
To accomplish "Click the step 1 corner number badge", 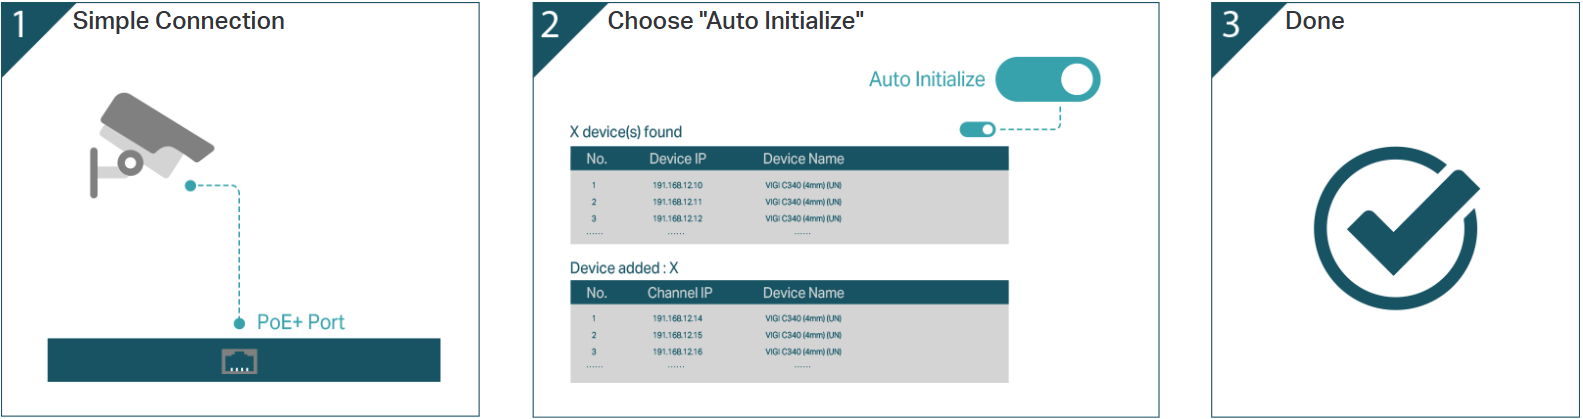I will click(20, 25).
